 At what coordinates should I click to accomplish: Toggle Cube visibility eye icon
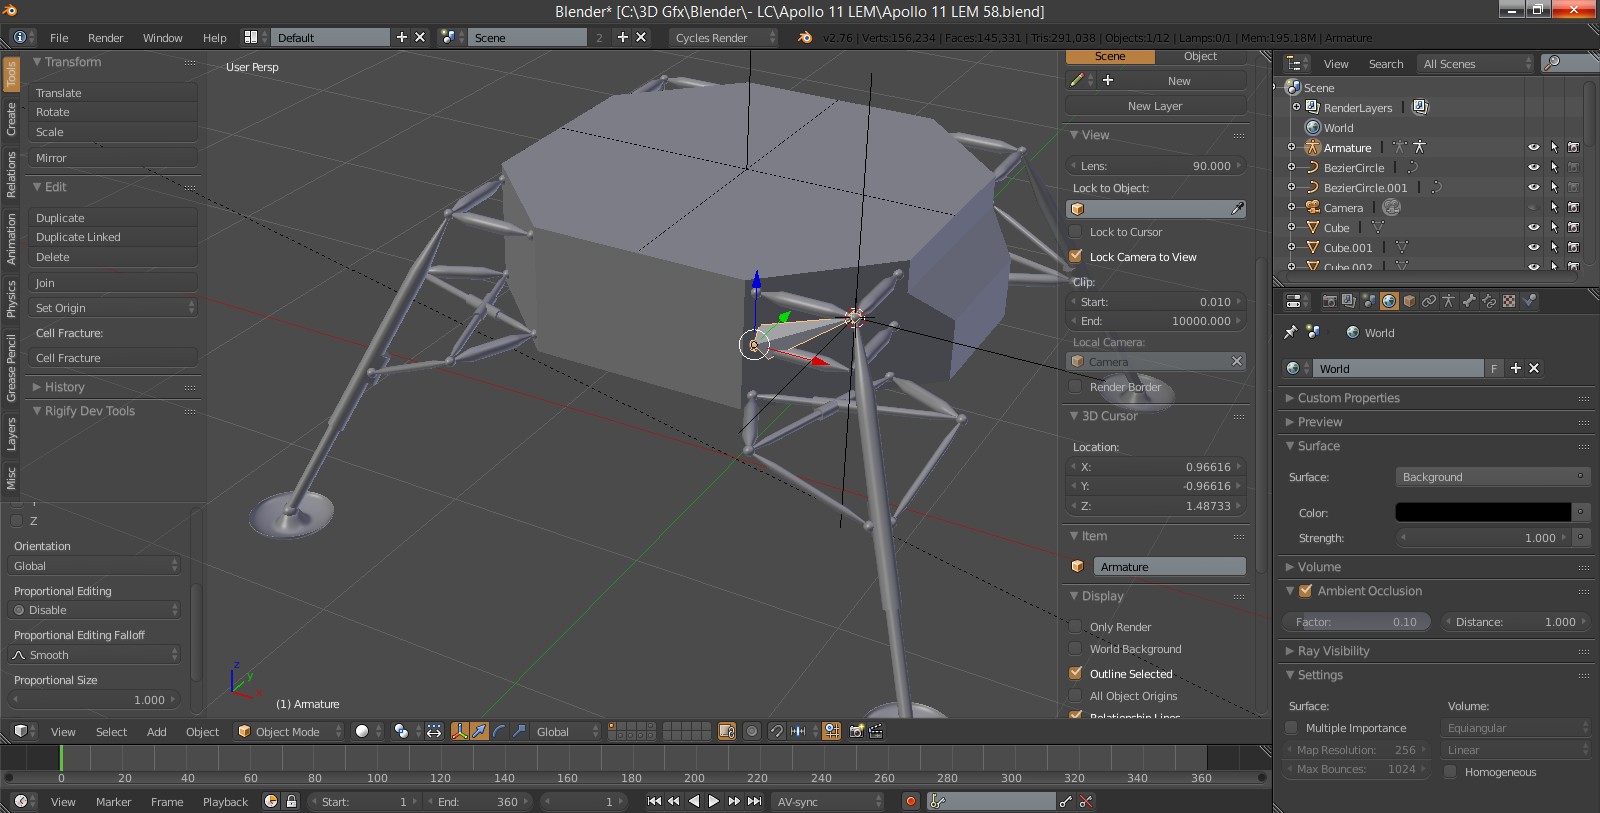1533,227
